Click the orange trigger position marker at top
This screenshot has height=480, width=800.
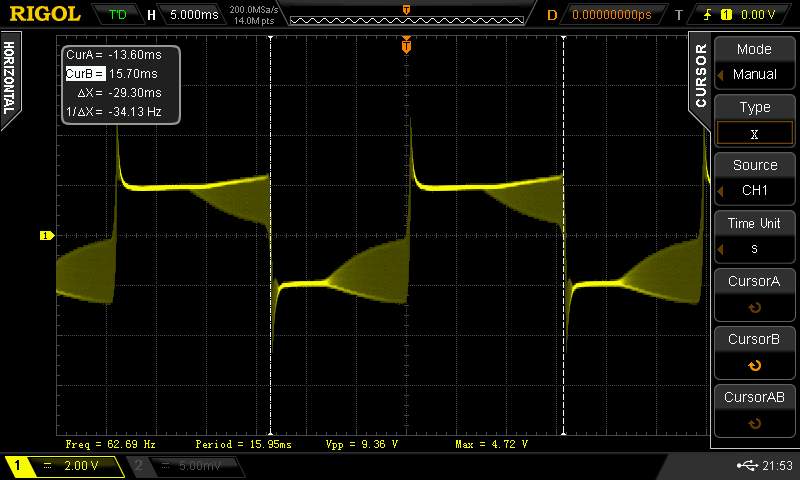[406, 44]
